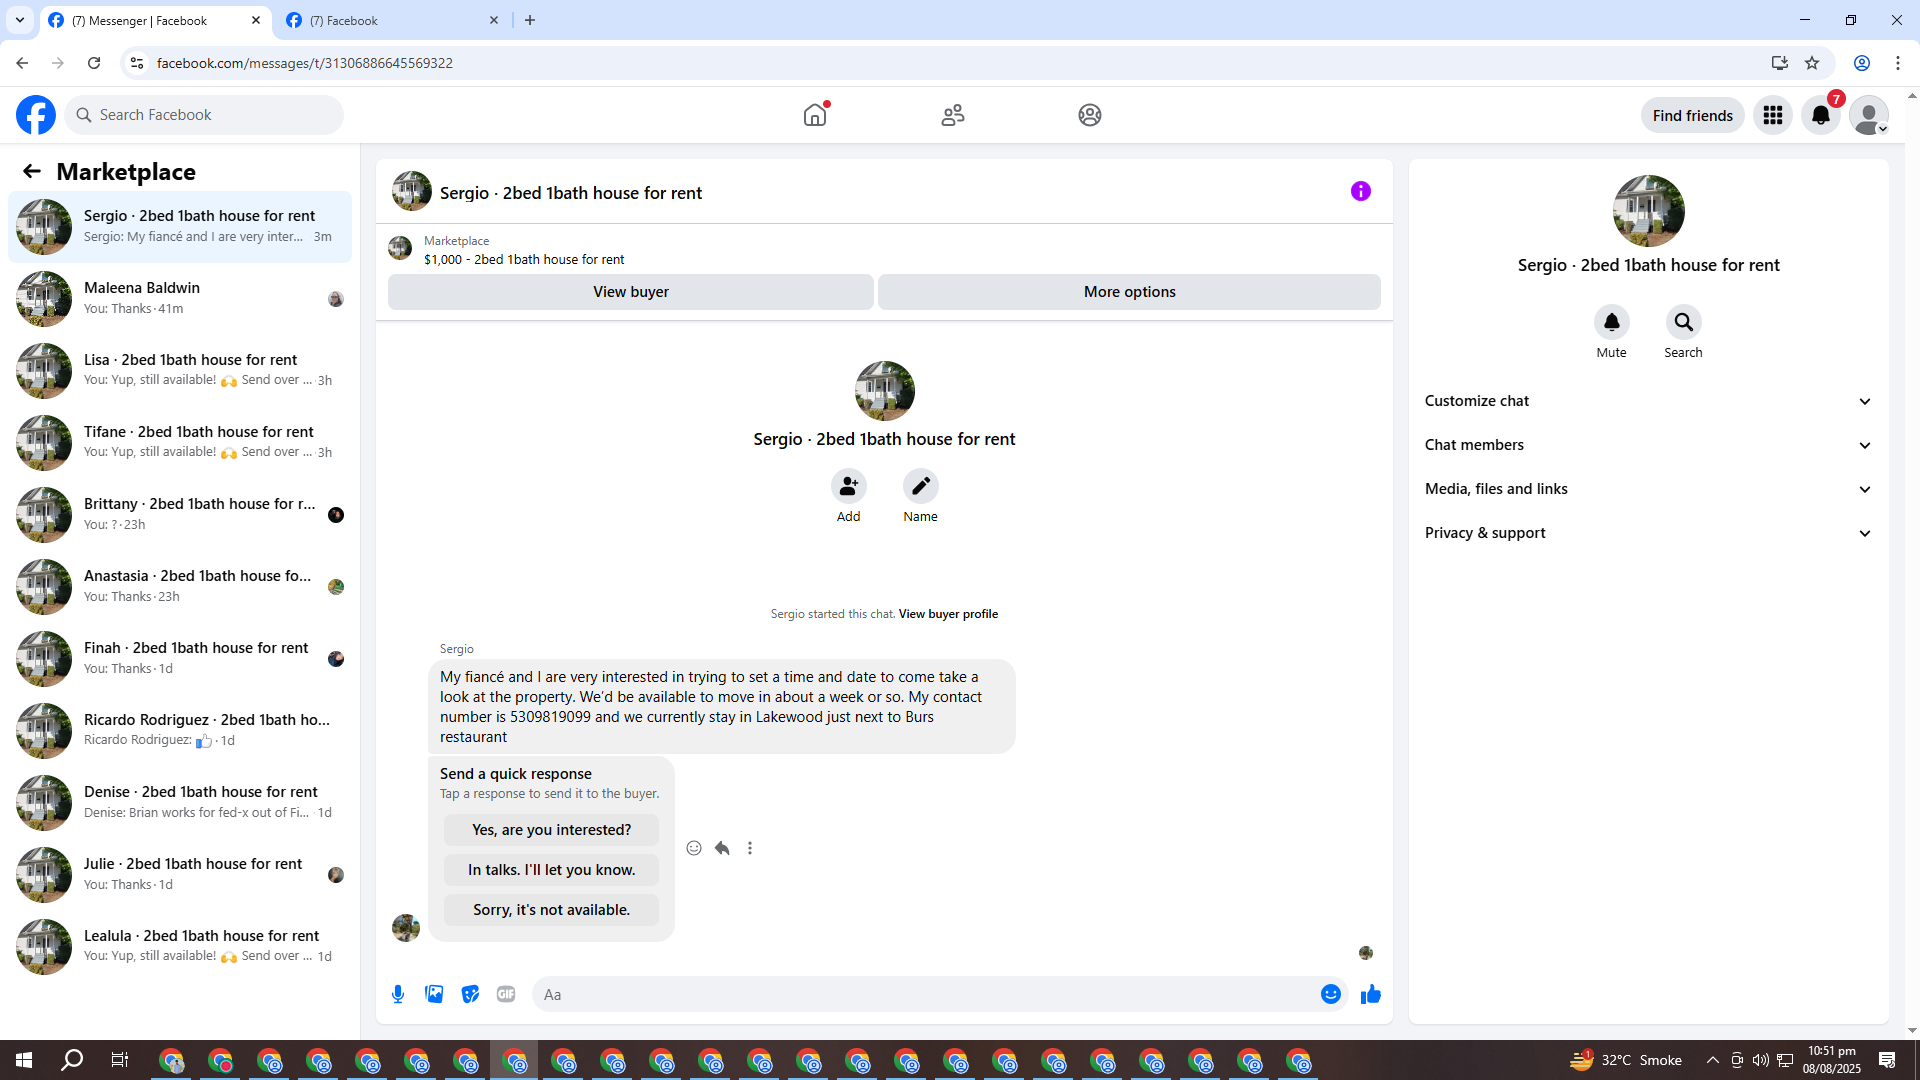Attach a file using photo icon

coord(434,994)
